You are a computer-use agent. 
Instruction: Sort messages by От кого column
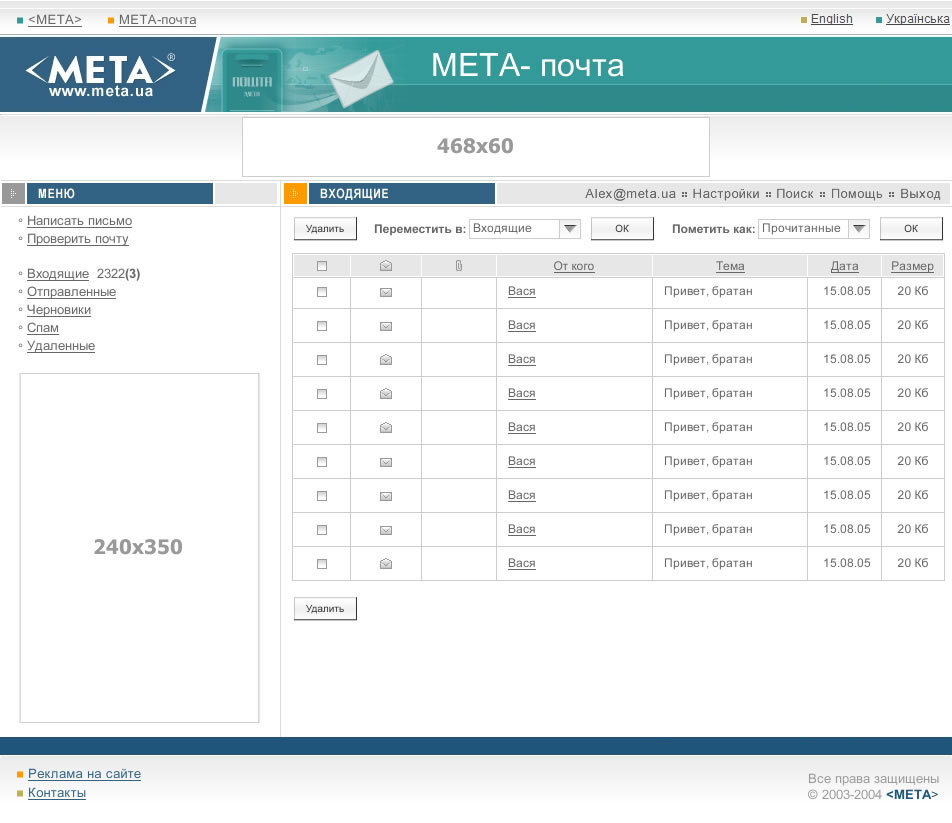click(574, 266)
